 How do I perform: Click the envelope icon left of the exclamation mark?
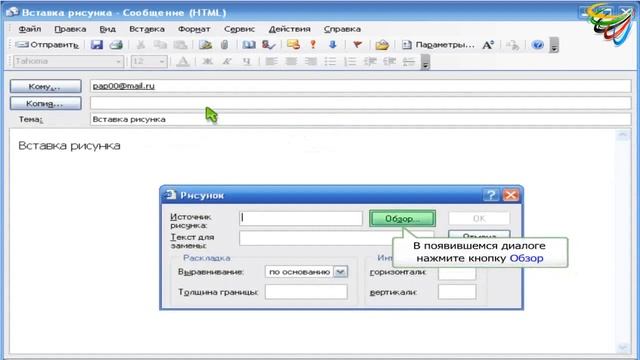(x=293, y=44)
